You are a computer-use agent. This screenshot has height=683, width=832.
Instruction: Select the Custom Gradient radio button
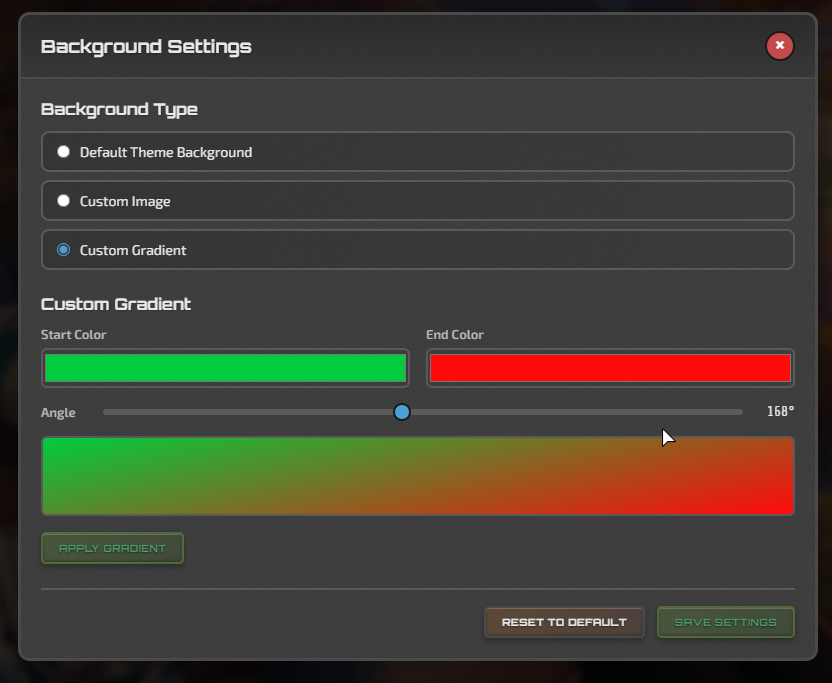pyautogui.click(x=64, y=249)
